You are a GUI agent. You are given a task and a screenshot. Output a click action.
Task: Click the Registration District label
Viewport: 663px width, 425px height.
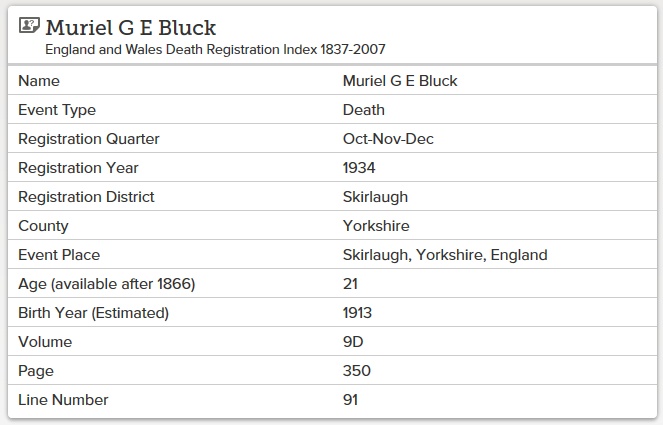coord(86,197)
